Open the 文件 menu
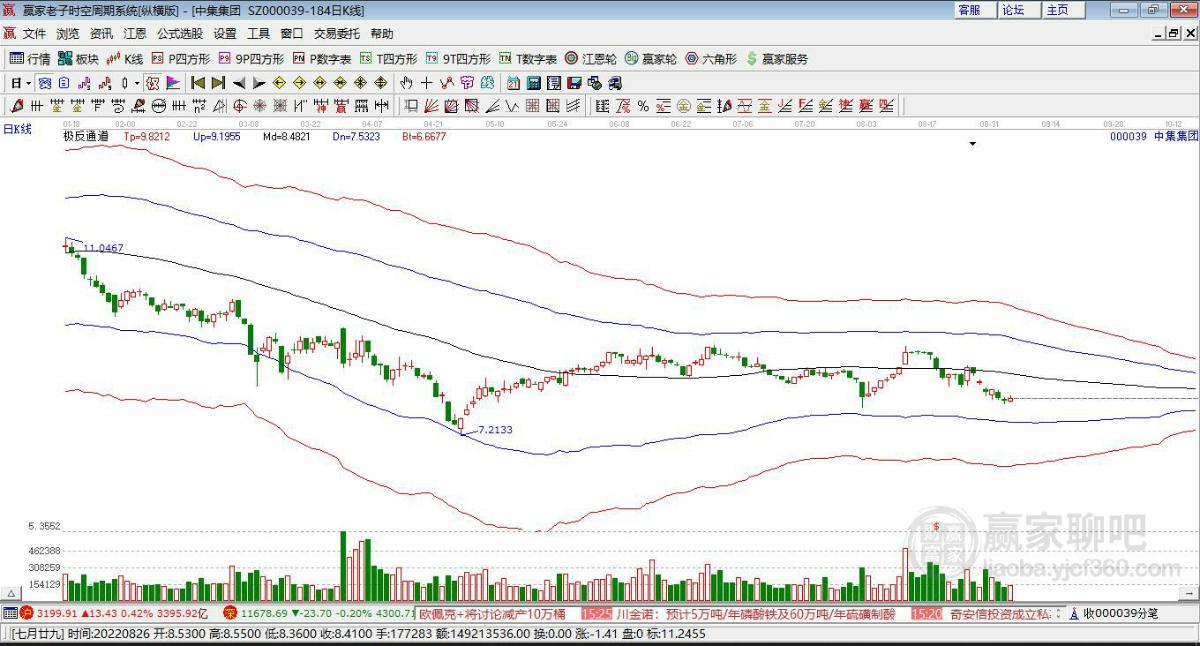The height and width of the screenshot is (646, 1200). pos(34,33)
